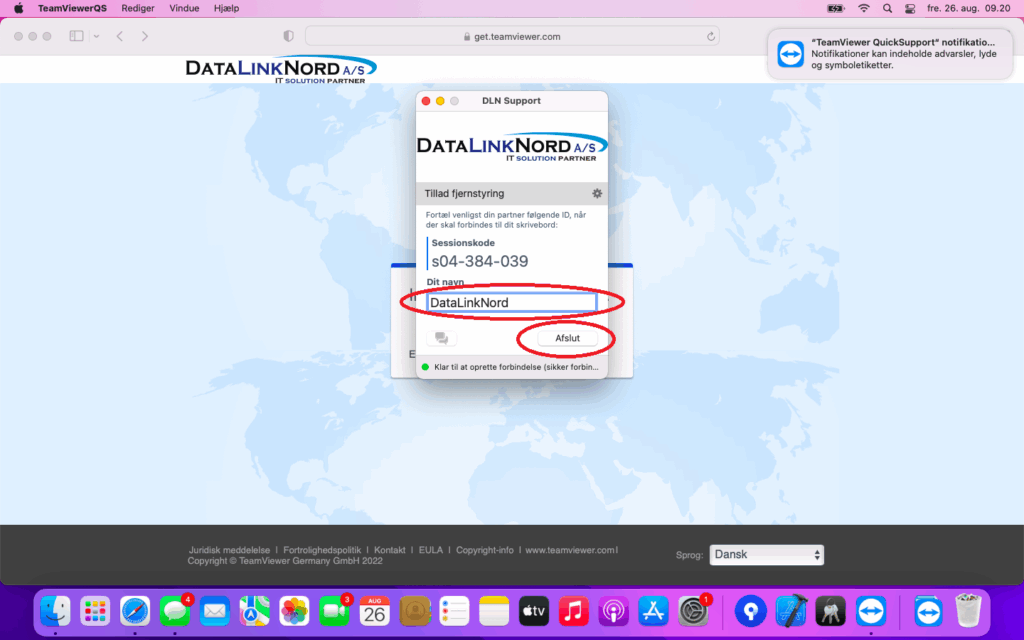Open the Rediger menu
The image size is (1024, 640).
click(x=137, y=8)
